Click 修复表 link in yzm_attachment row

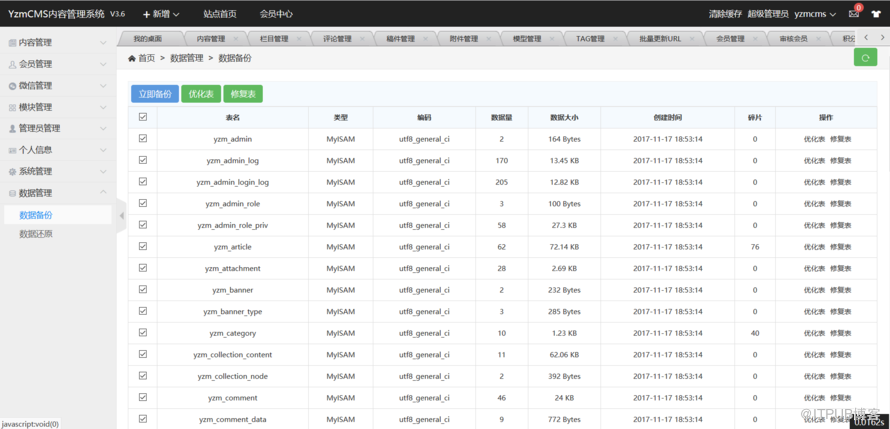point(840,268)
